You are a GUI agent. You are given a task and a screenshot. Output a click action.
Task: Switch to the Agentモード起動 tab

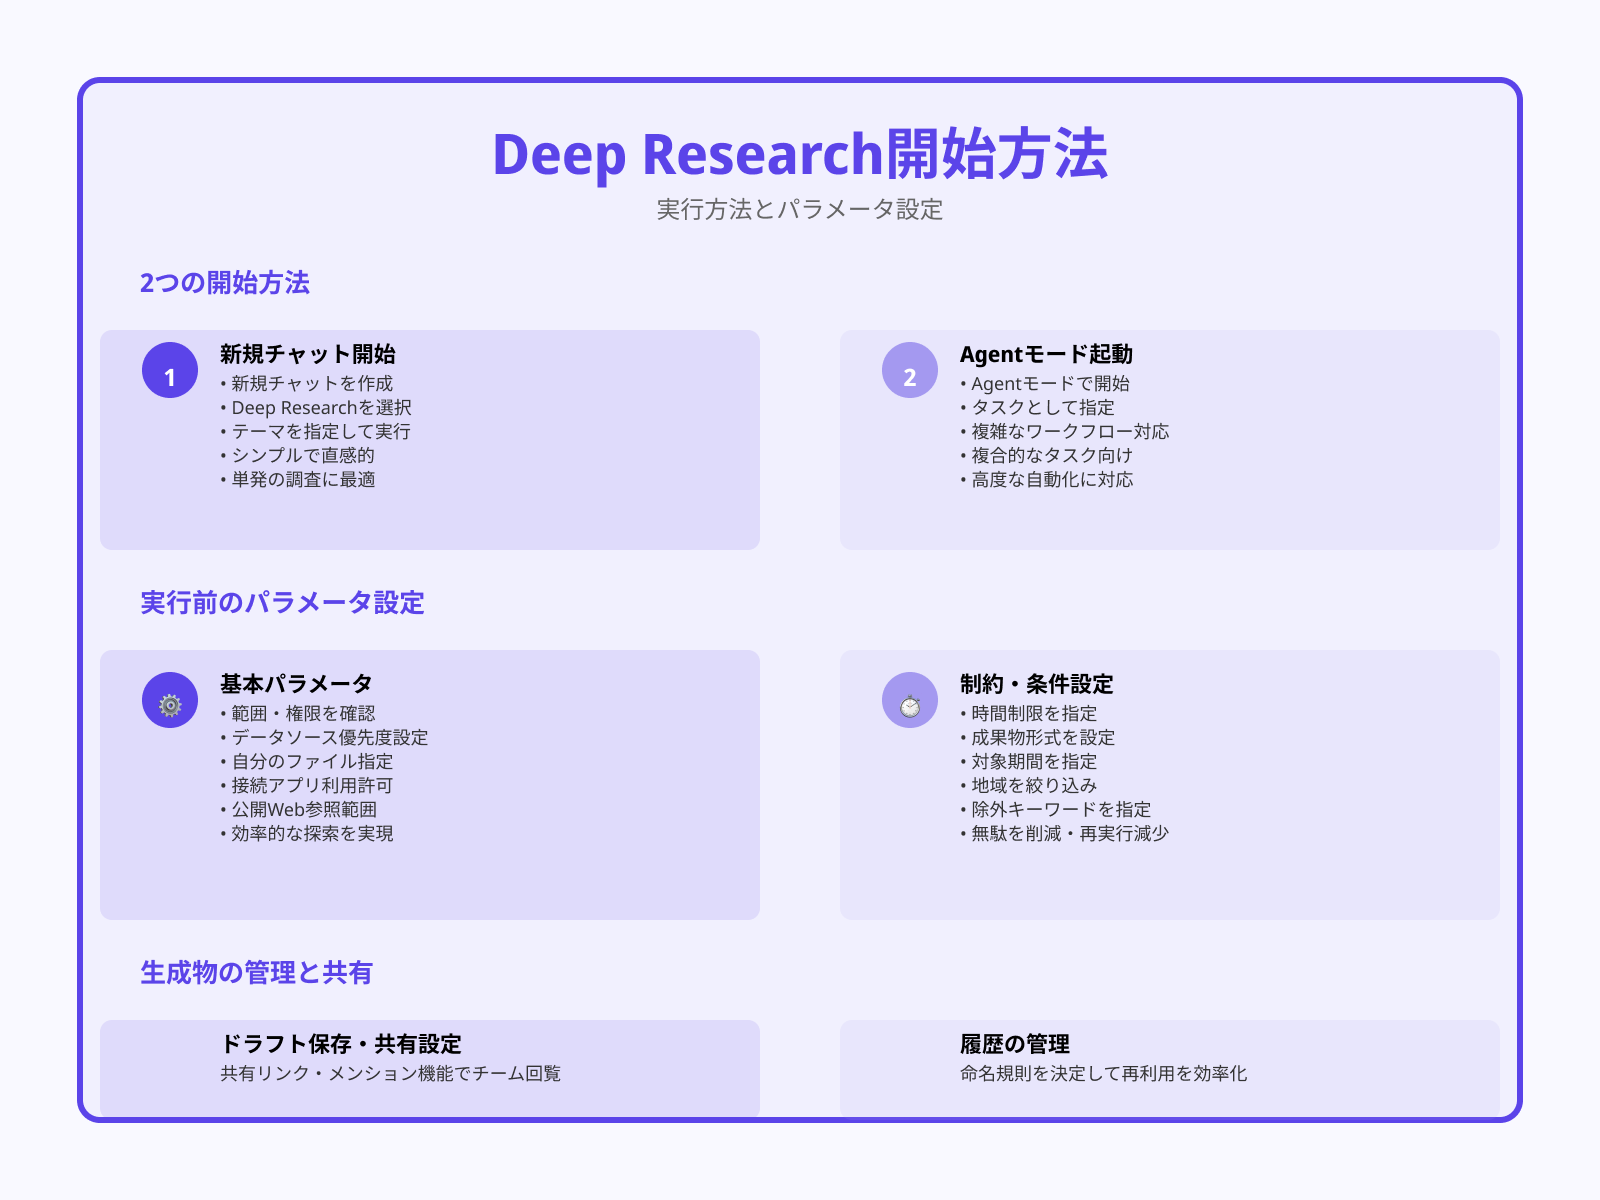pyautogui.click(x=1051, y=353)
